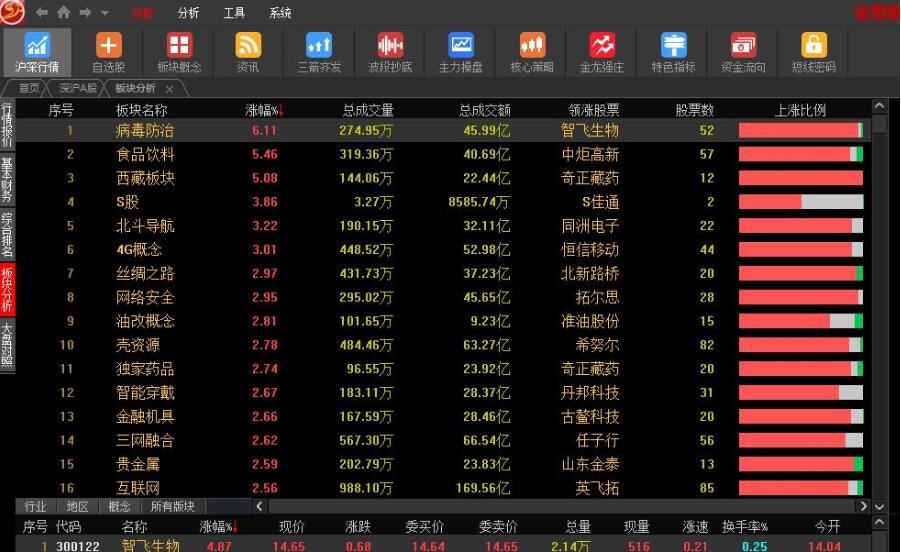
Task: Click the 智能穿戴 rising ratio bar
Action: (800, 392)
